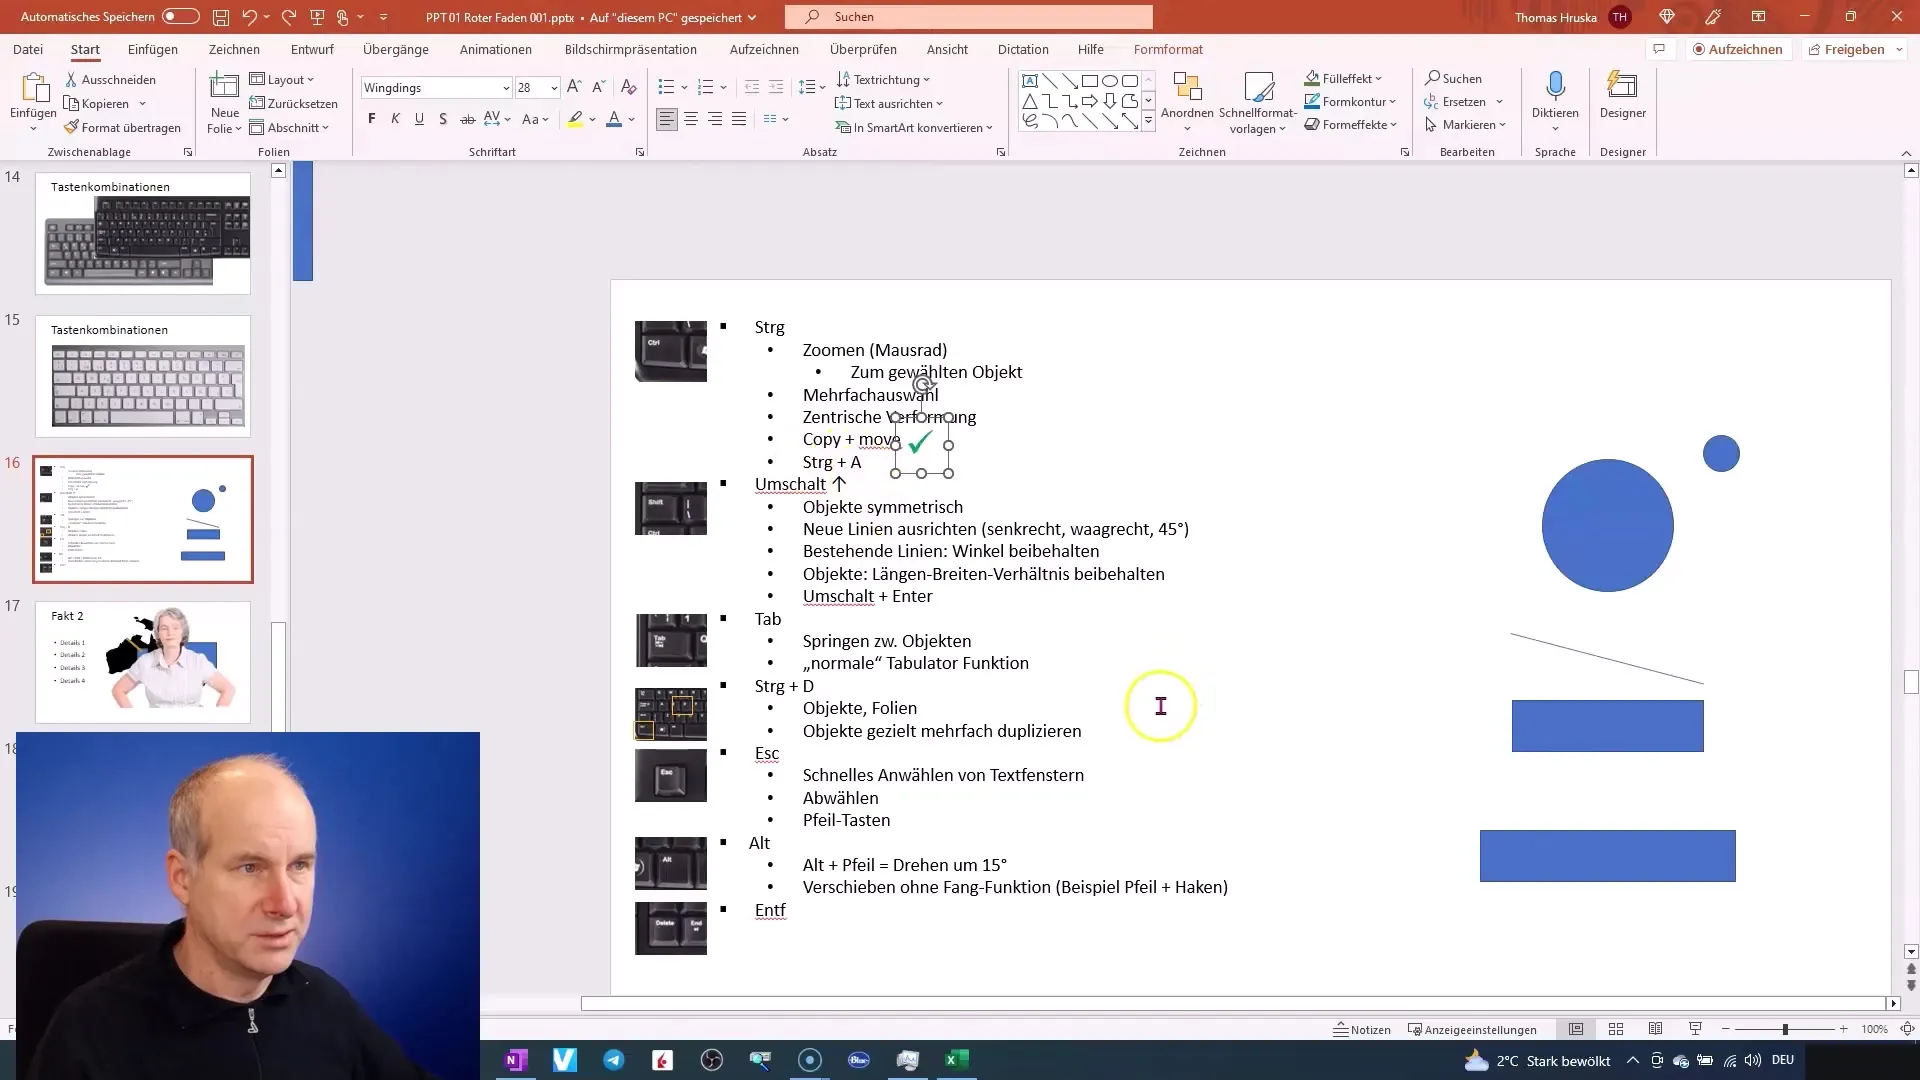Decrease list indent level

coord(752,88)
